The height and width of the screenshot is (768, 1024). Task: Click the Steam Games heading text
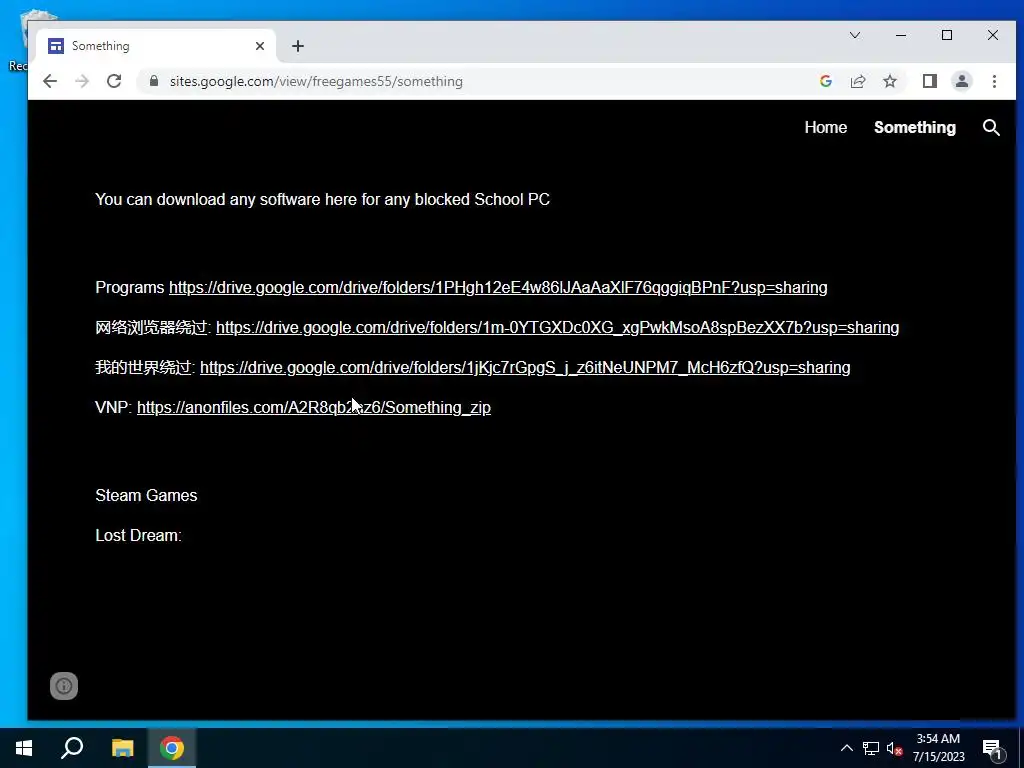tap(146, 495)
